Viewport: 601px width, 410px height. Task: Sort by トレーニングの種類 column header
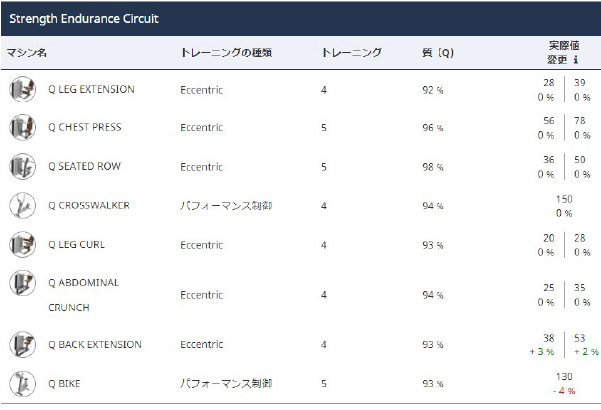click(226, 53)
